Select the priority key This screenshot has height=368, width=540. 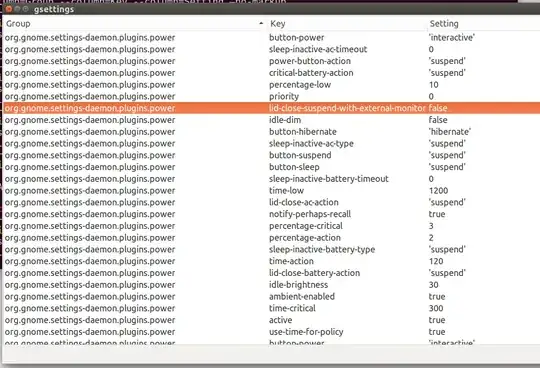click(x=284, y=96)
